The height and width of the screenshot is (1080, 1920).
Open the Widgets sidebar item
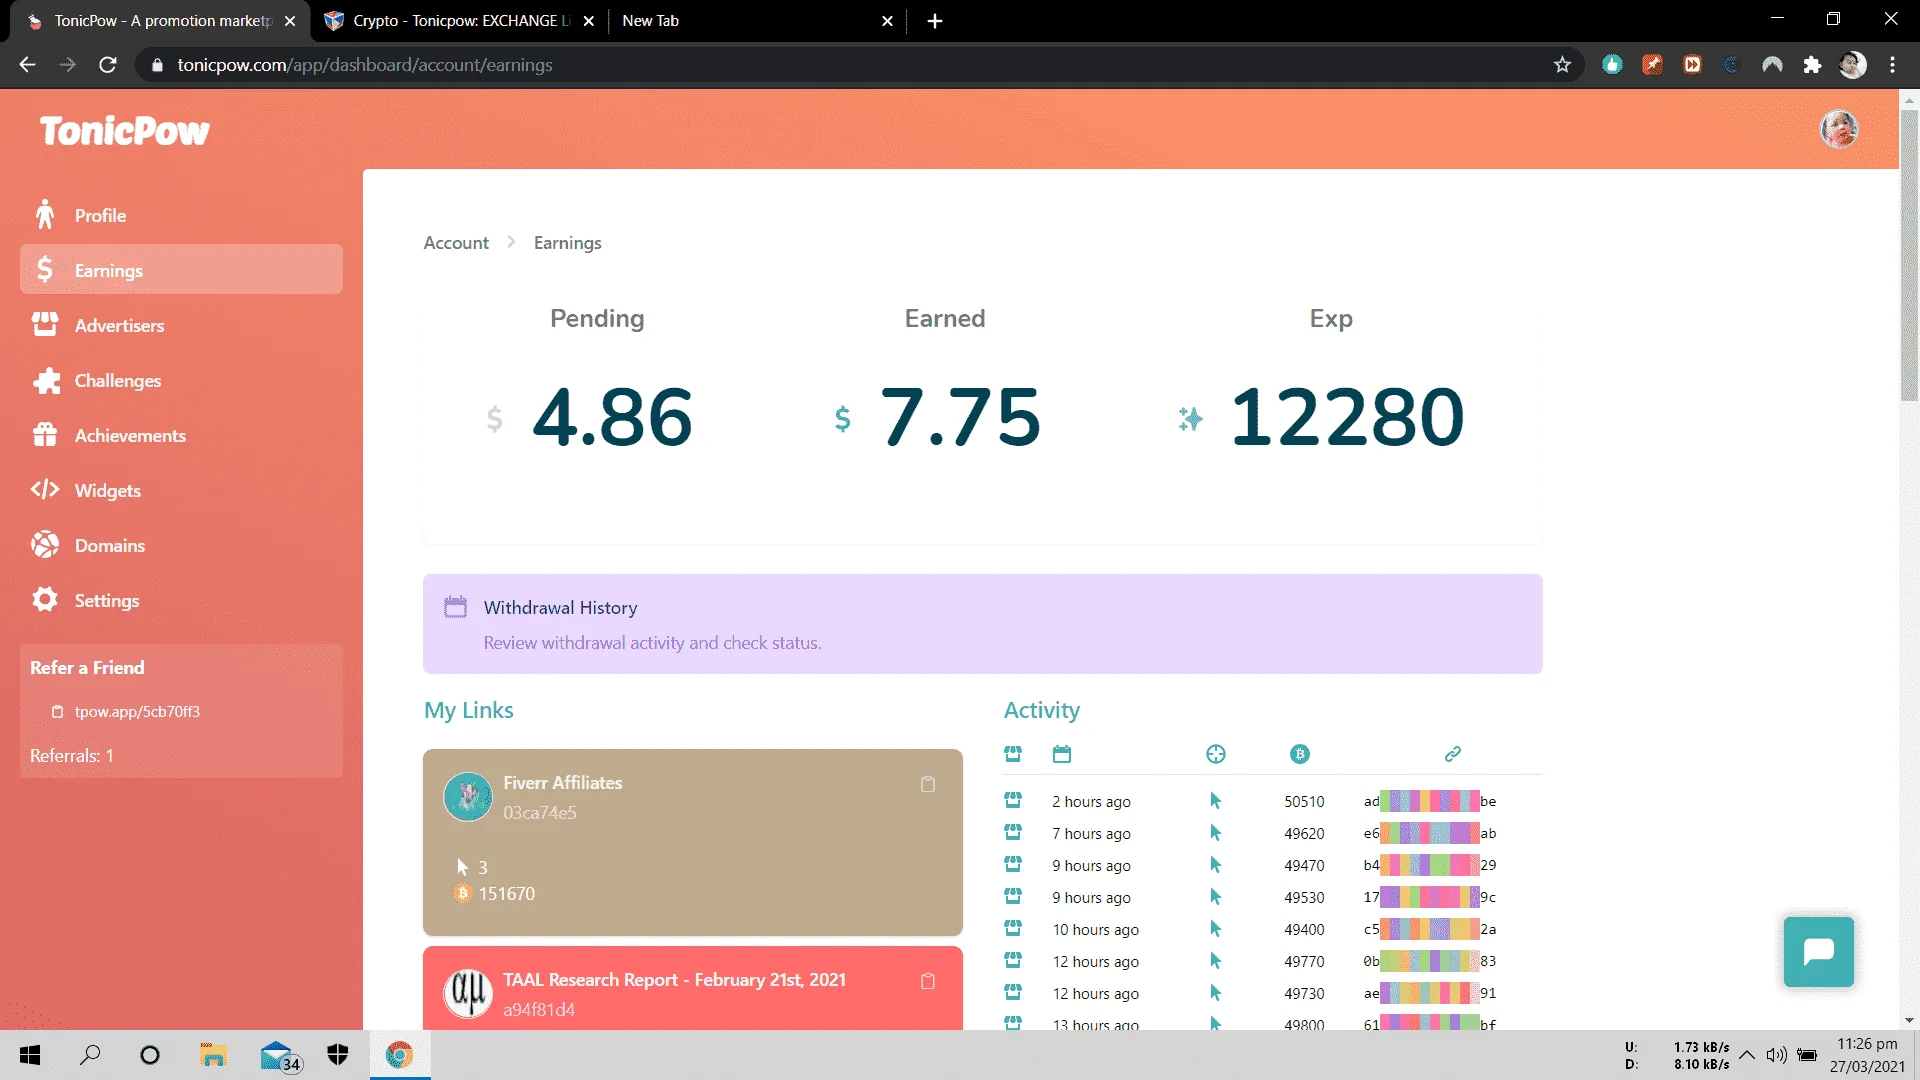click(x=181, y=490)
